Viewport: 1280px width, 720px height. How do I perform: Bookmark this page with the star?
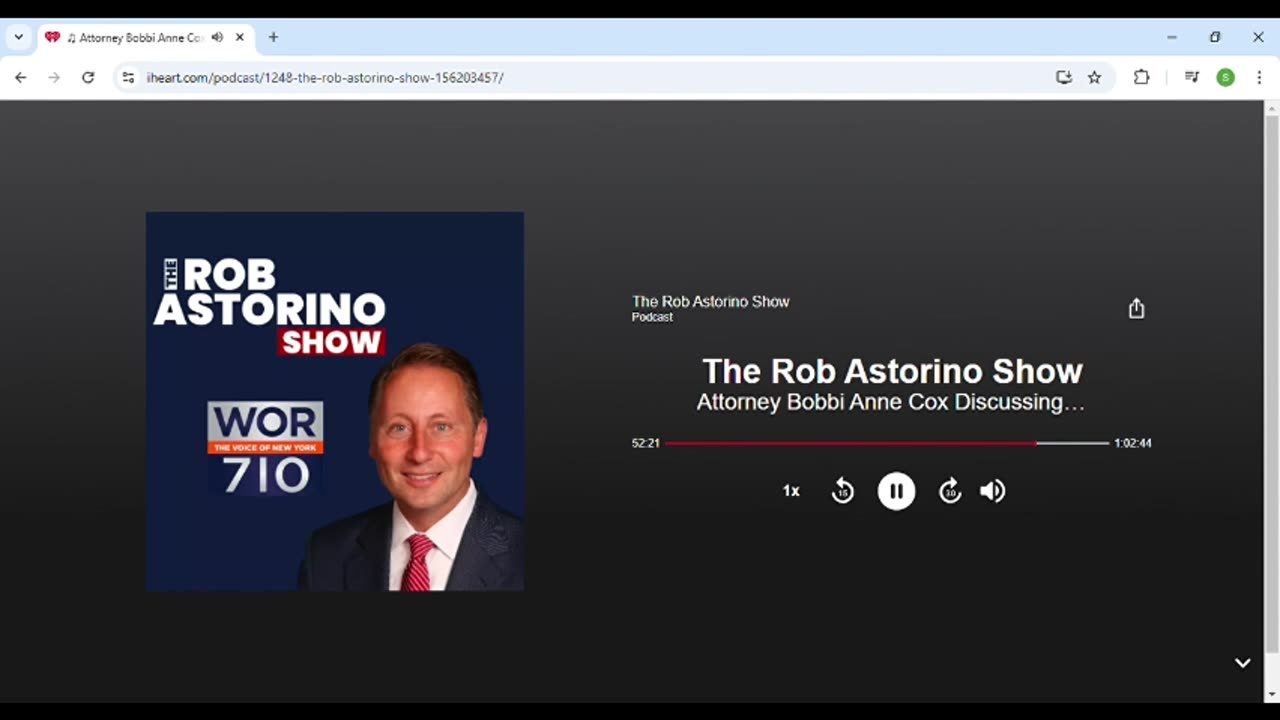pyautogui.click(x=1094, y=77)
